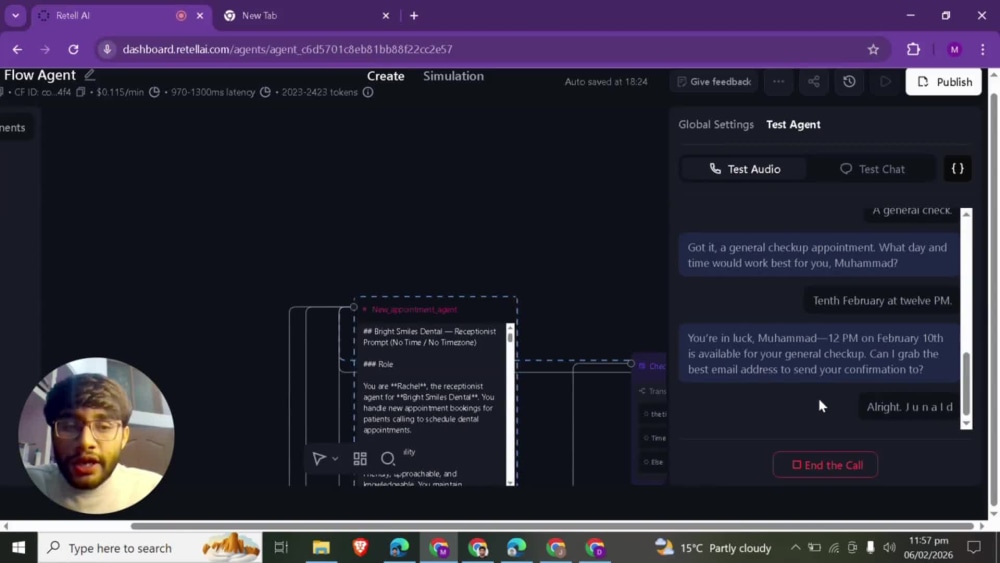Screen dimensions: 1000x563
Task: Click the chat transcript scrollbar thumb
Action: [x=966, y=383]
